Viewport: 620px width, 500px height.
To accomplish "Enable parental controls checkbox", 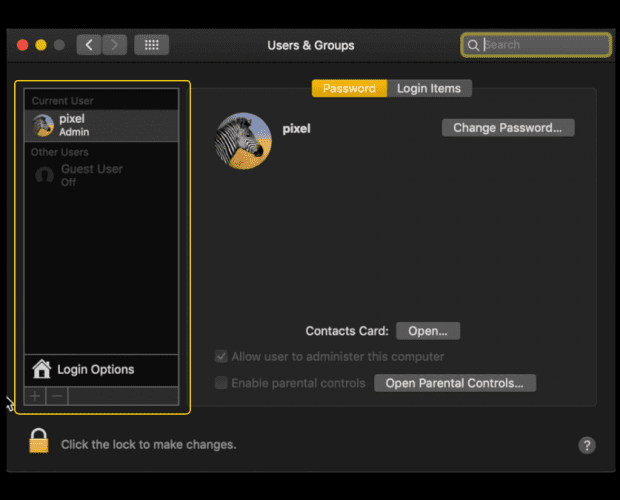I will pyautogui.click(x=221, y=383).
